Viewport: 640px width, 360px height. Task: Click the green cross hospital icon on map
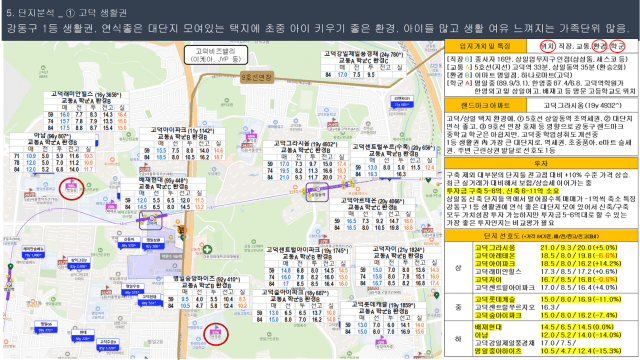point(207,249)
